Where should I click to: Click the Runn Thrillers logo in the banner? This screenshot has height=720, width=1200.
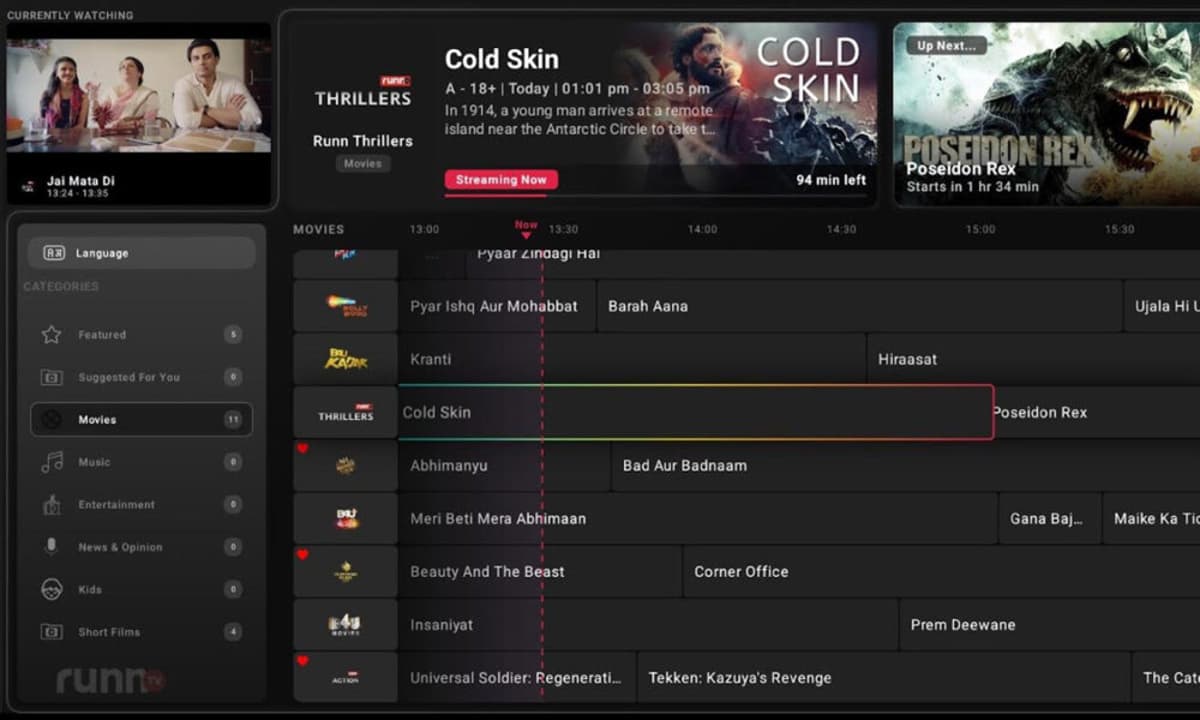[x=363, y=93]
